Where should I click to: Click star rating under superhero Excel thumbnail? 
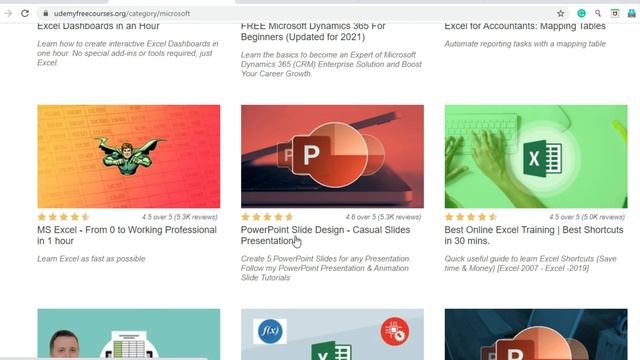pyautogui.click(x=63, y=217)
